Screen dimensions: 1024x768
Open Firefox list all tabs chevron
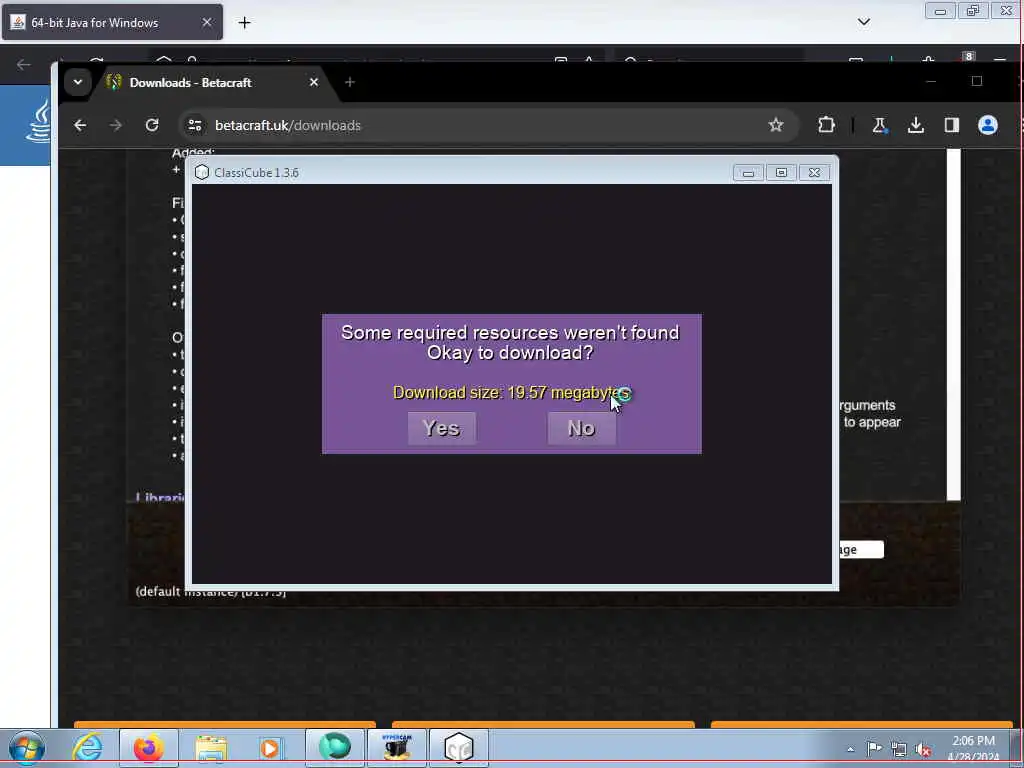tap(863, 22)
